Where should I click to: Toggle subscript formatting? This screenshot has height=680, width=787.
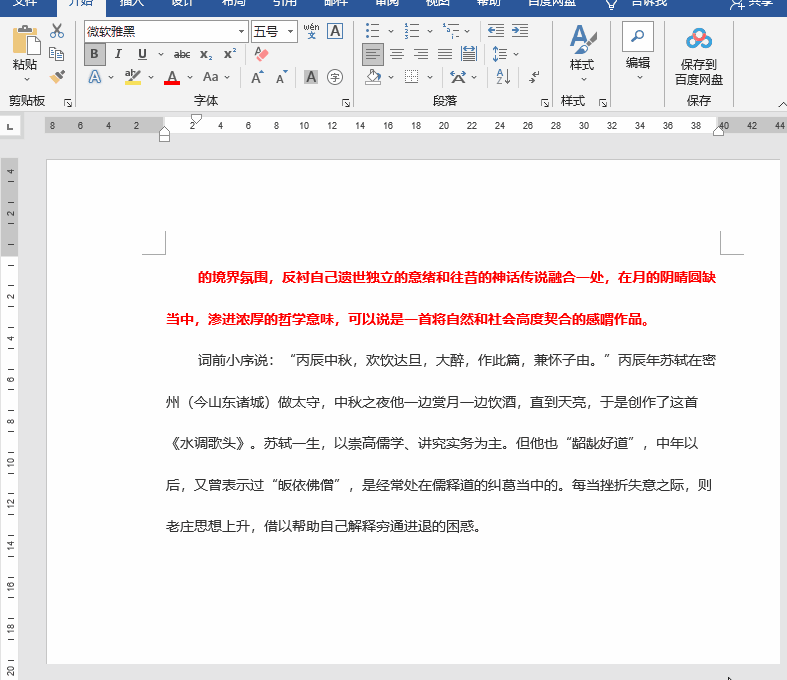tap(206, 54)
